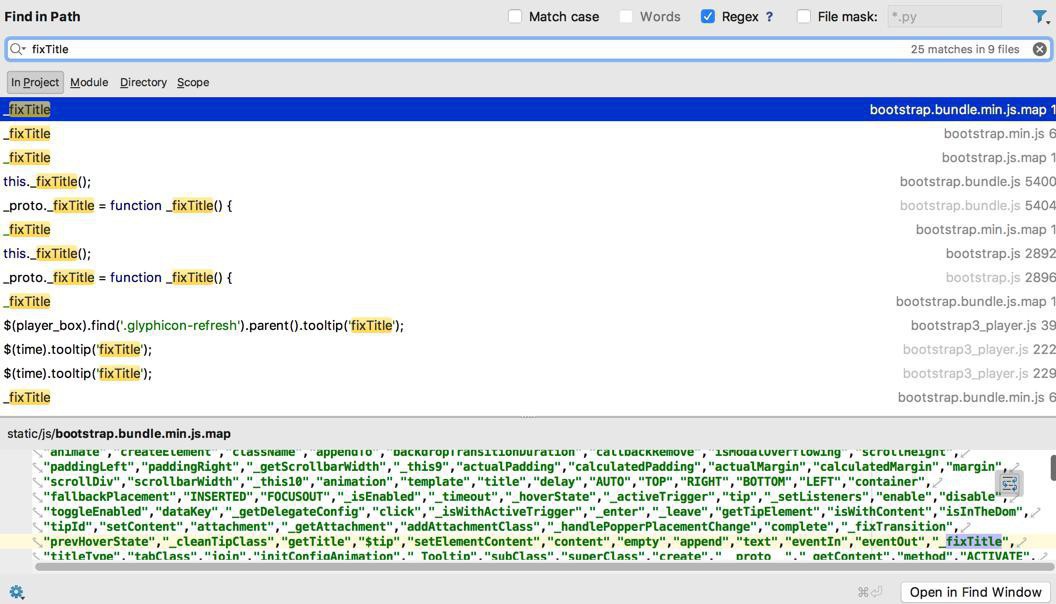Select this._fixTitle(); result in bootstrap.bundle.js 5400
This screenshot has width=1056, height=604.
click(400, 181)
